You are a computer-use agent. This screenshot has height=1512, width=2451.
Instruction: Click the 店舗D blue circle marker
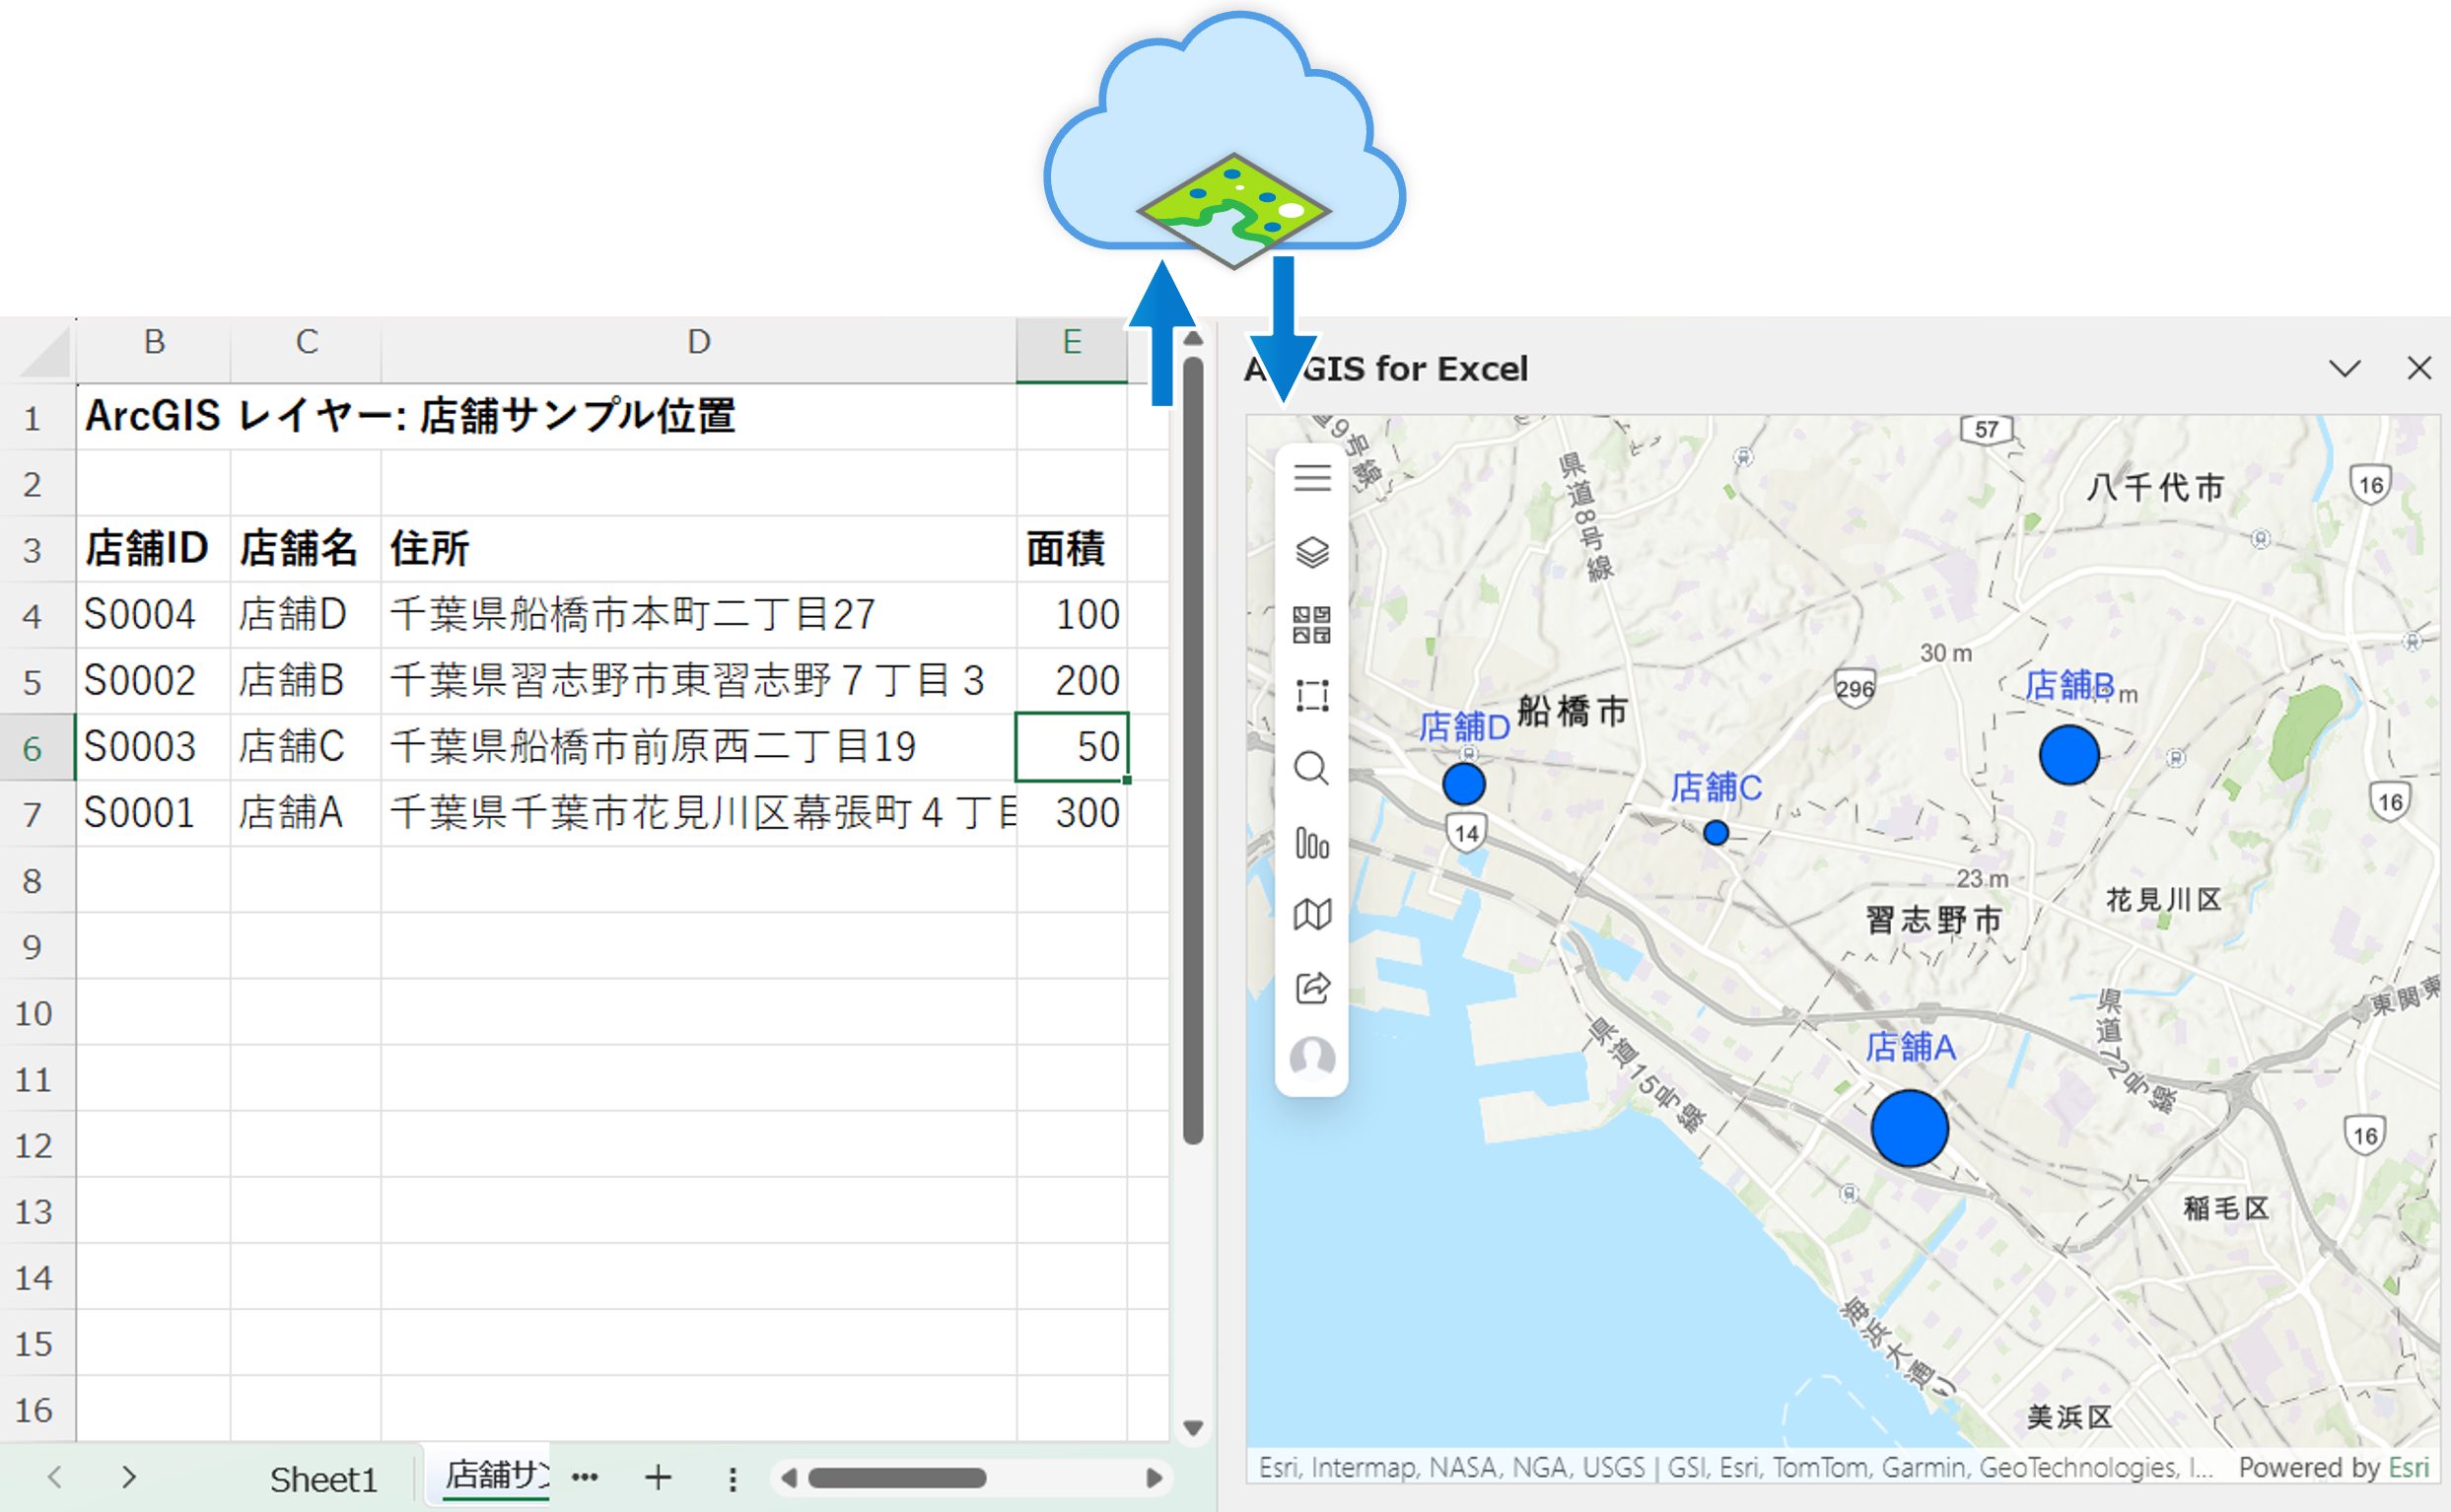pyautogui.click(x=1464, y=784)
